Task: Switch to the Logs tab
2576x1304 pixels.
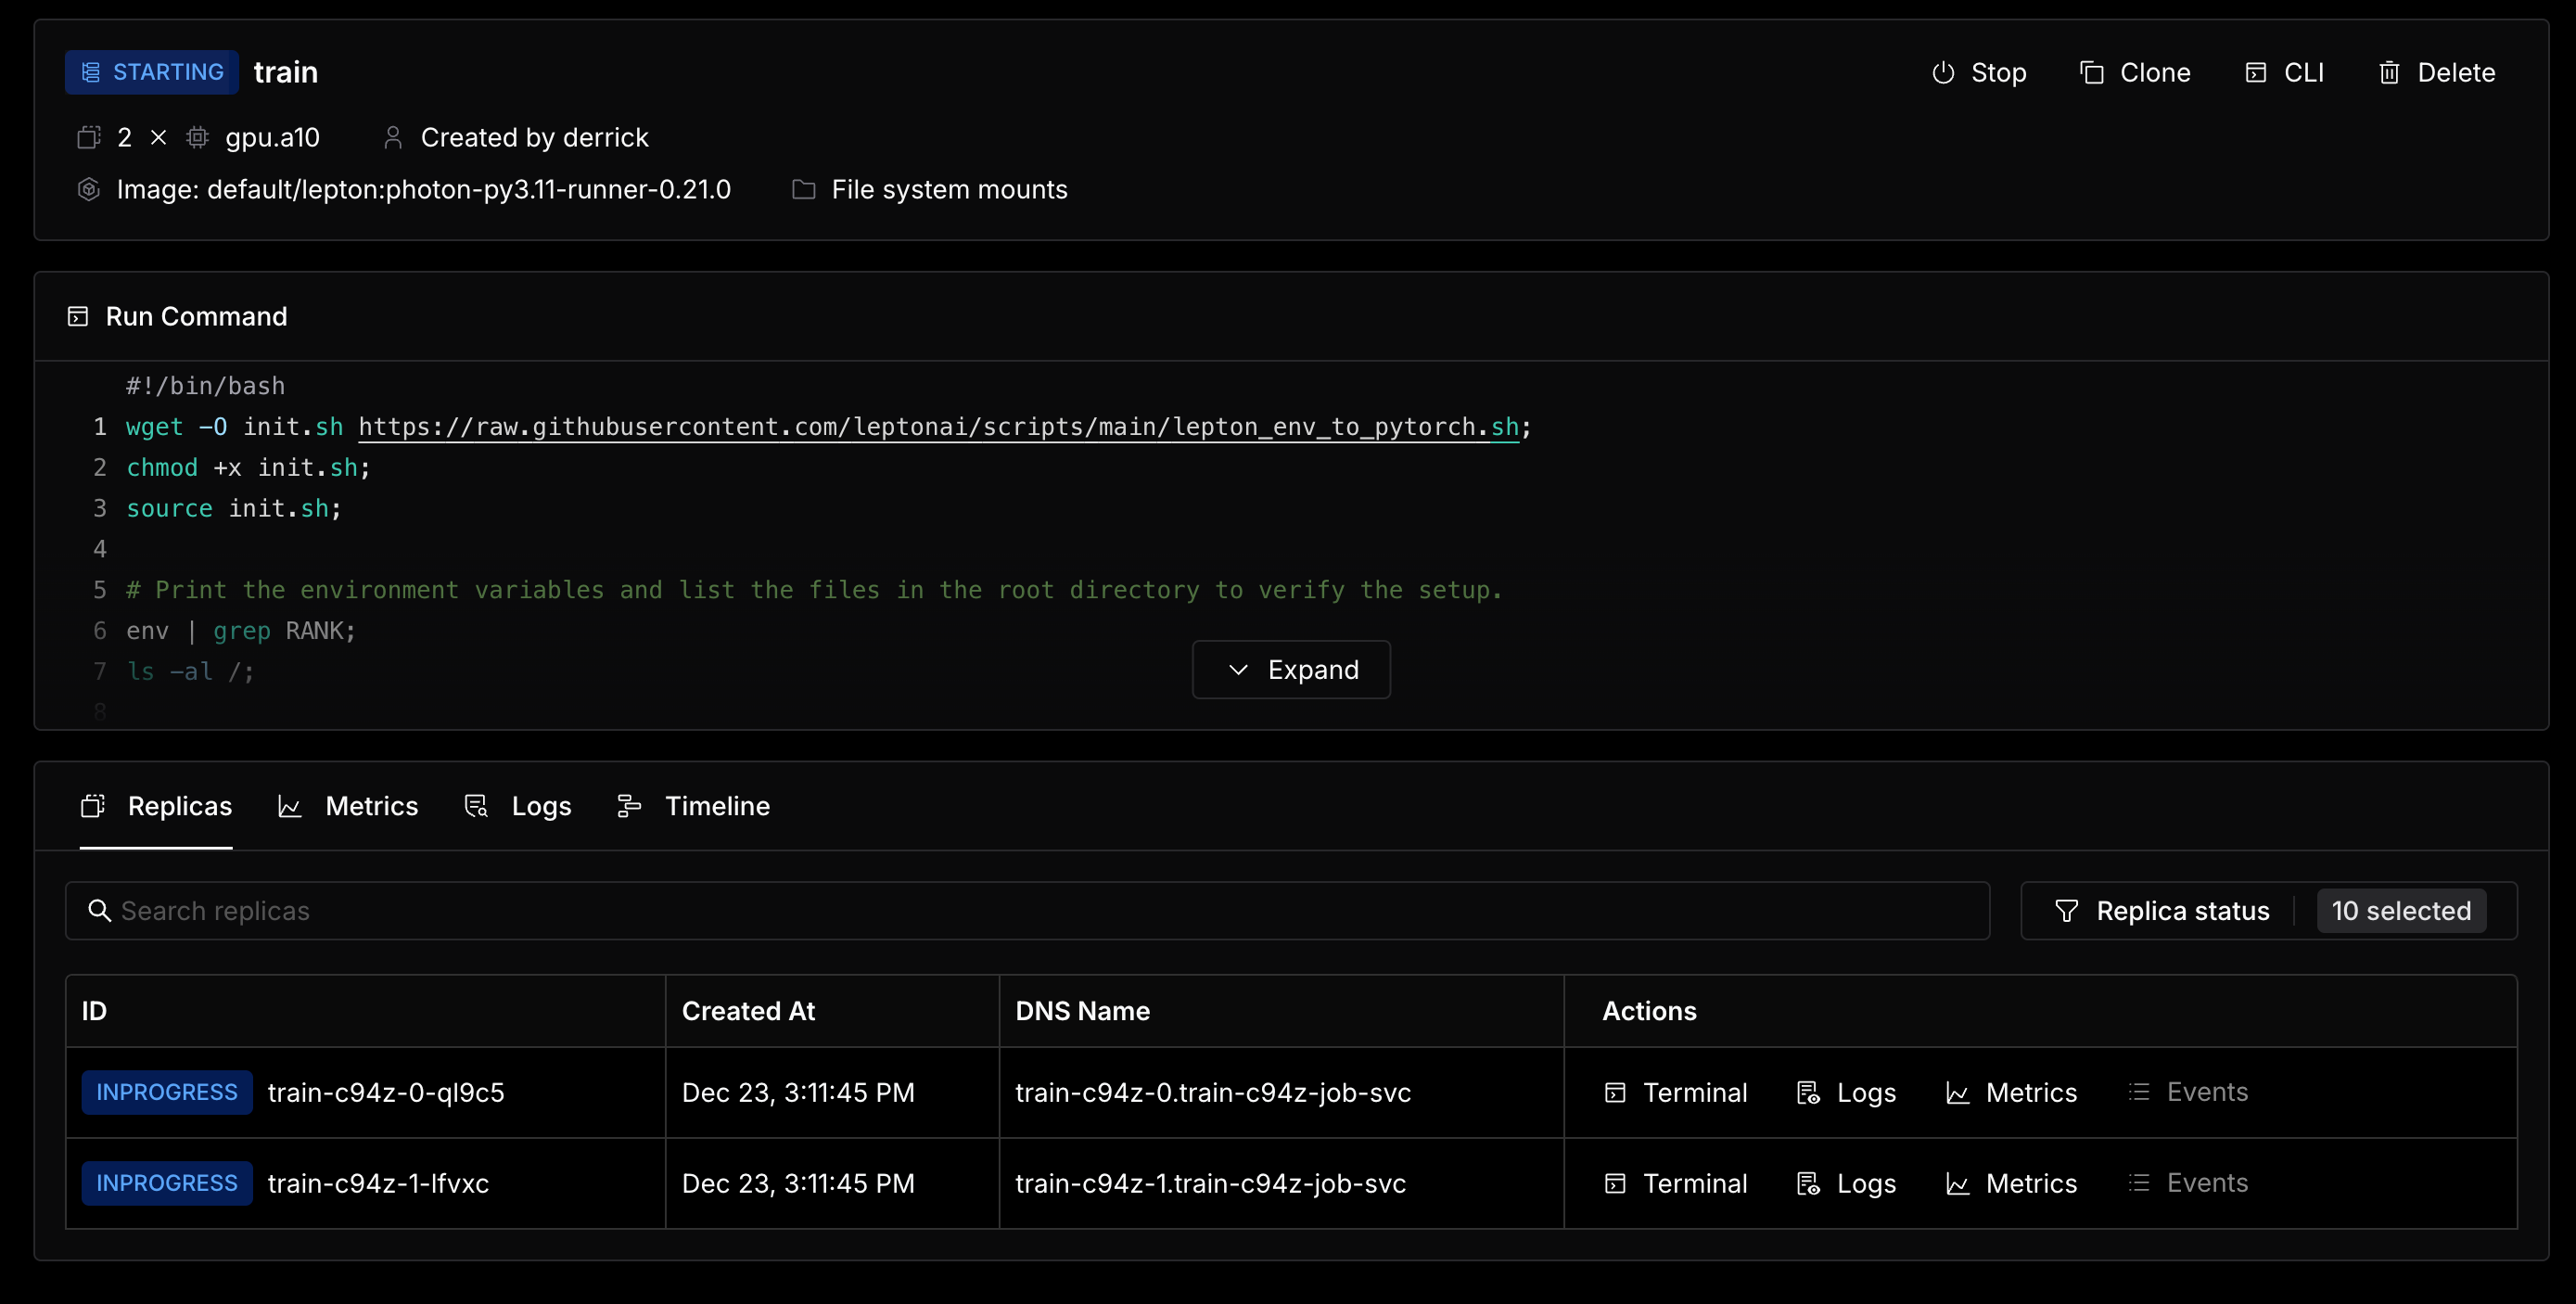Action: click(x=518, y=806)
